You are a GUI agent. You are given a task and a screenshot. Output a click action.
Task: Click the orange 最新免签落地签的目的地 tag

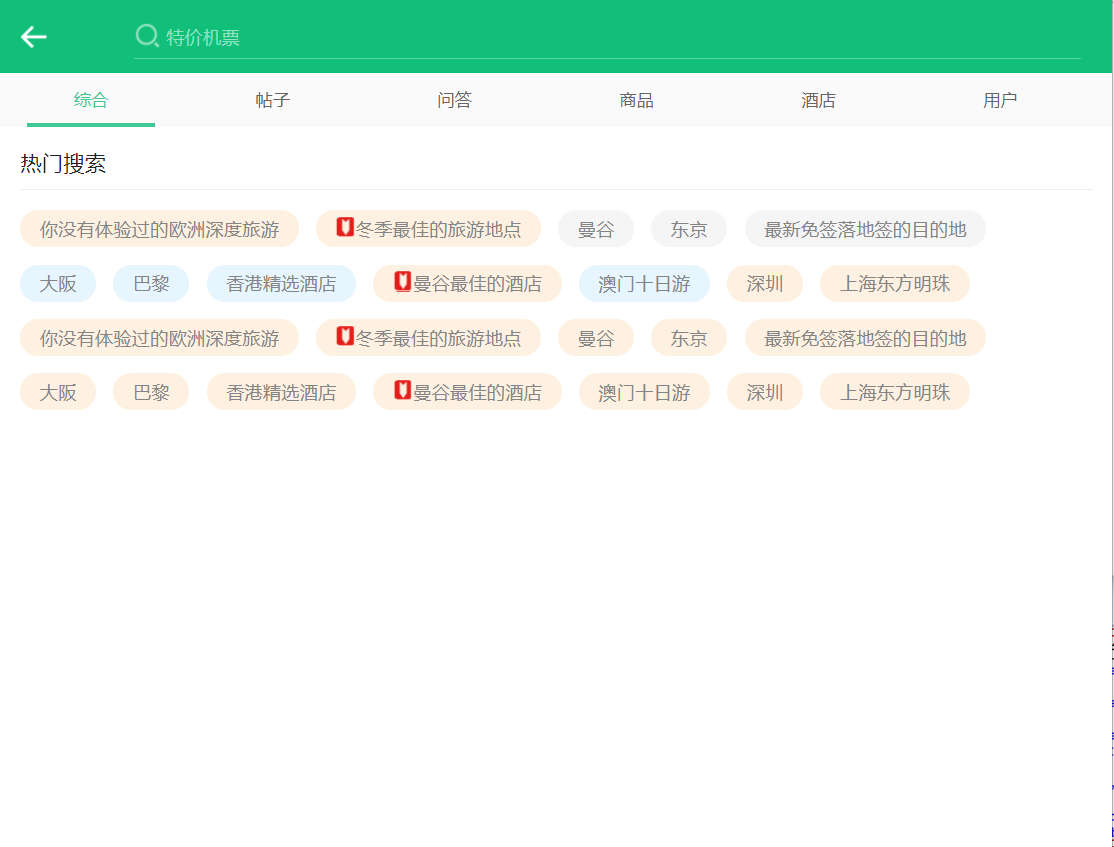(865, 338)
